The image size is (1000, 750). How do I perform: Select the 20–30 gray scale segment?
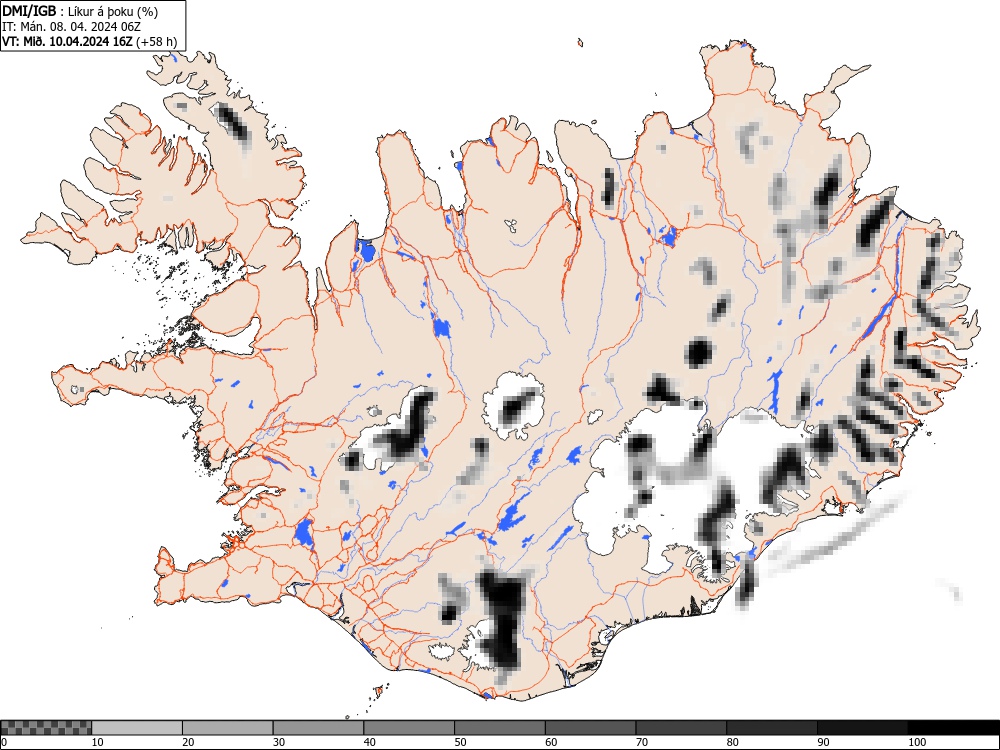tap(228, 728)
